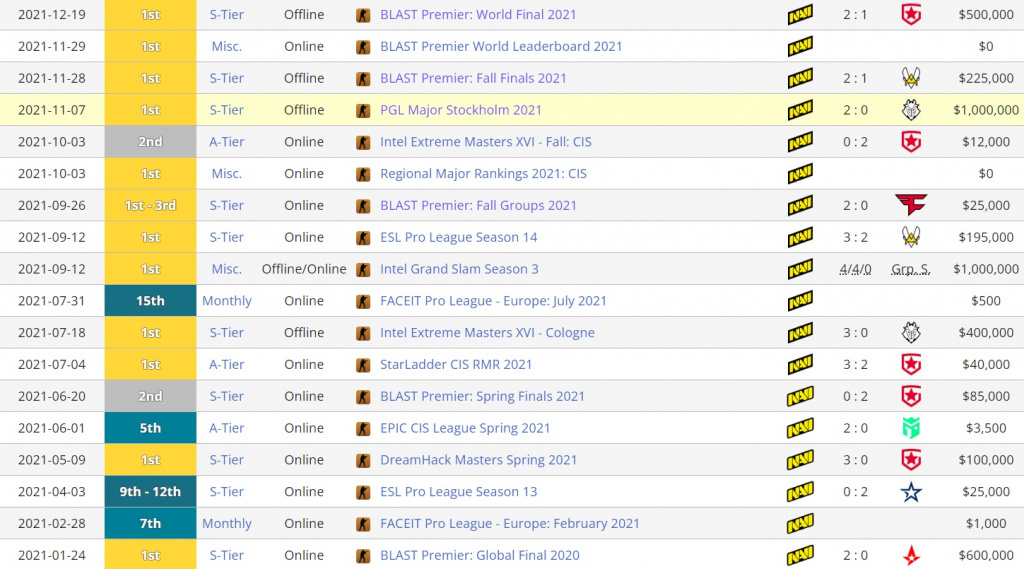Click FaZe logo in Fall Groups 2021 row
1024x569 pixels.
coord(911,205)
